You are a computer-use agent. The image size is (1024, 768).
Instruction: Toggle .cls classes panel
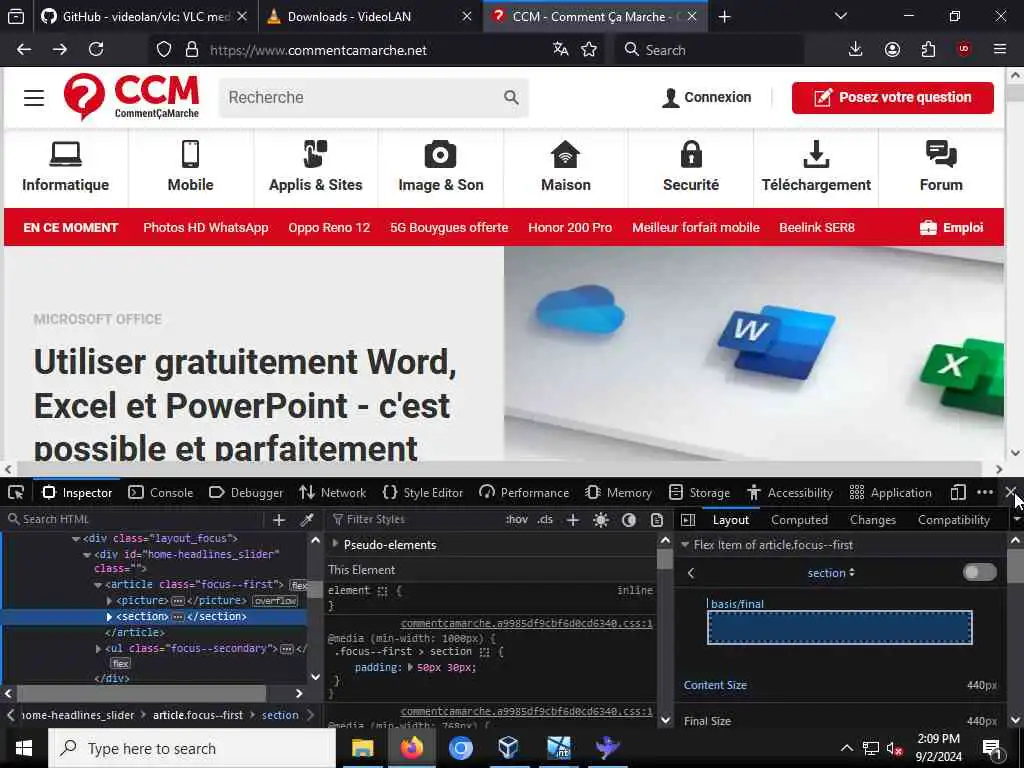pyautogui.click(x=545, y=520)
